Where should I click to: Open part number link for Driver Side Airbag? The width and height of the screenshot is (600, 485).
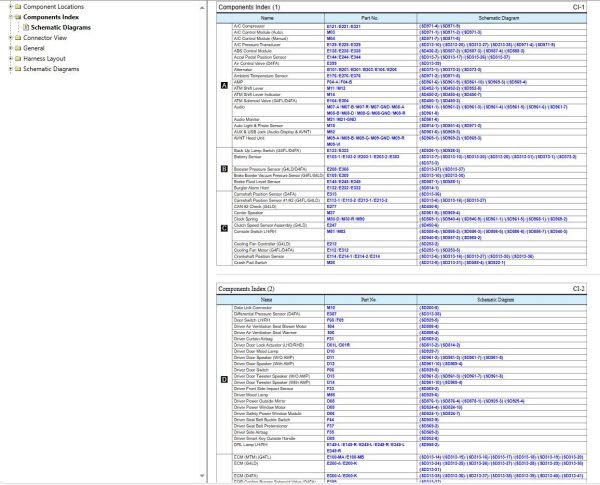click(331, 432)
